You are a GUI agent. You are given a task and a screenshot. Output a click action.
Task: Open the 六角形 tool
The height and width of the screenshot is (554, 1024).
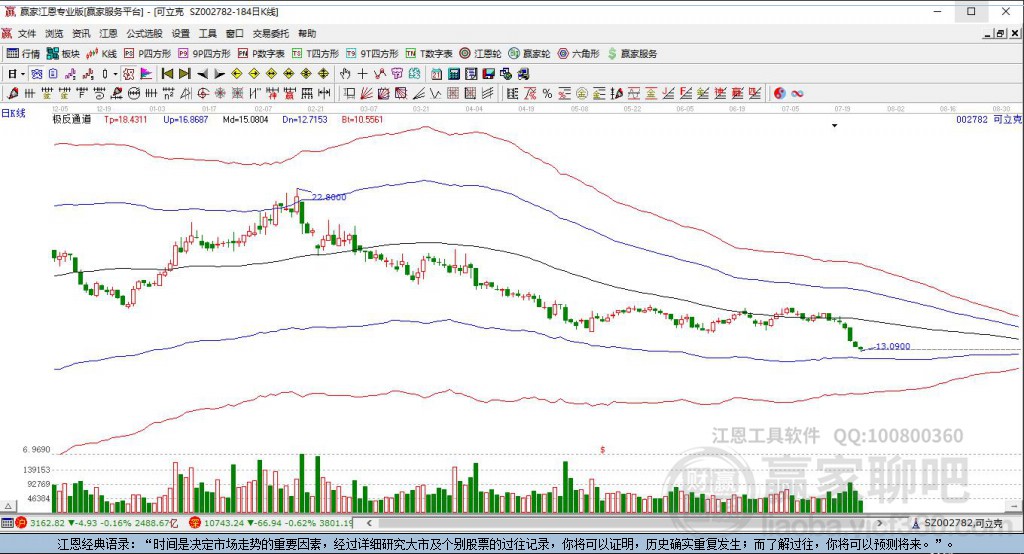click(579, 54)
